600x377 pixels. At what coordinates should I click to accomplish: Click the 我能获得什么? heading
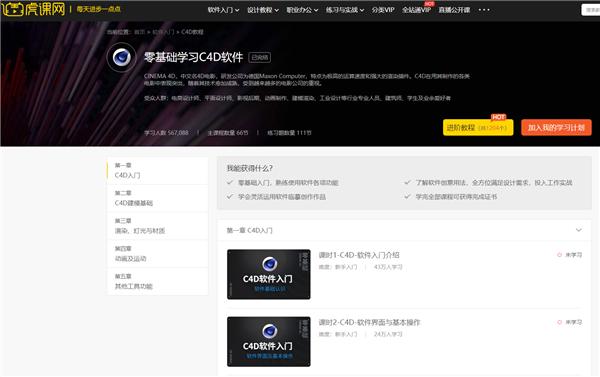249,168
